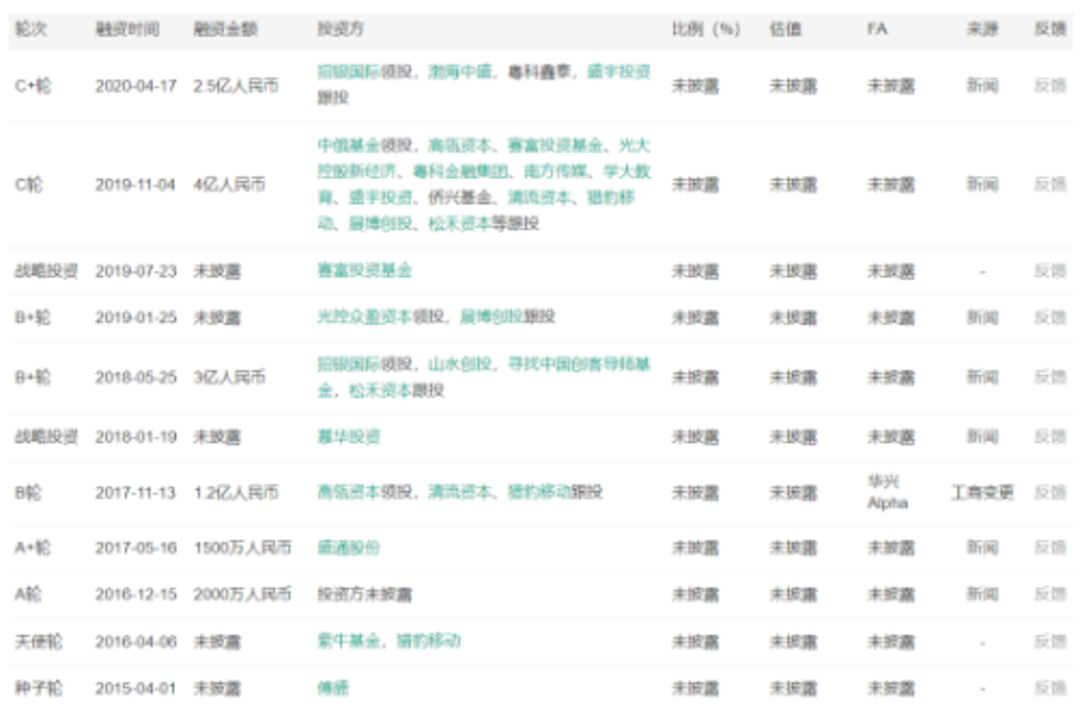Click 盛宇投资 in the 2019-11-04 C轮 row
Image resolution: width=1080 pixels, height=723 pixels.
coord(380,198)
